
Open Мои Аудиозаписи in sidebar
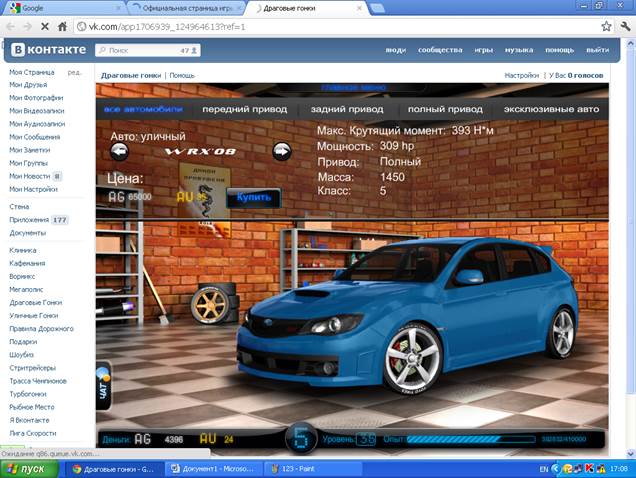[x=37, y=124]
